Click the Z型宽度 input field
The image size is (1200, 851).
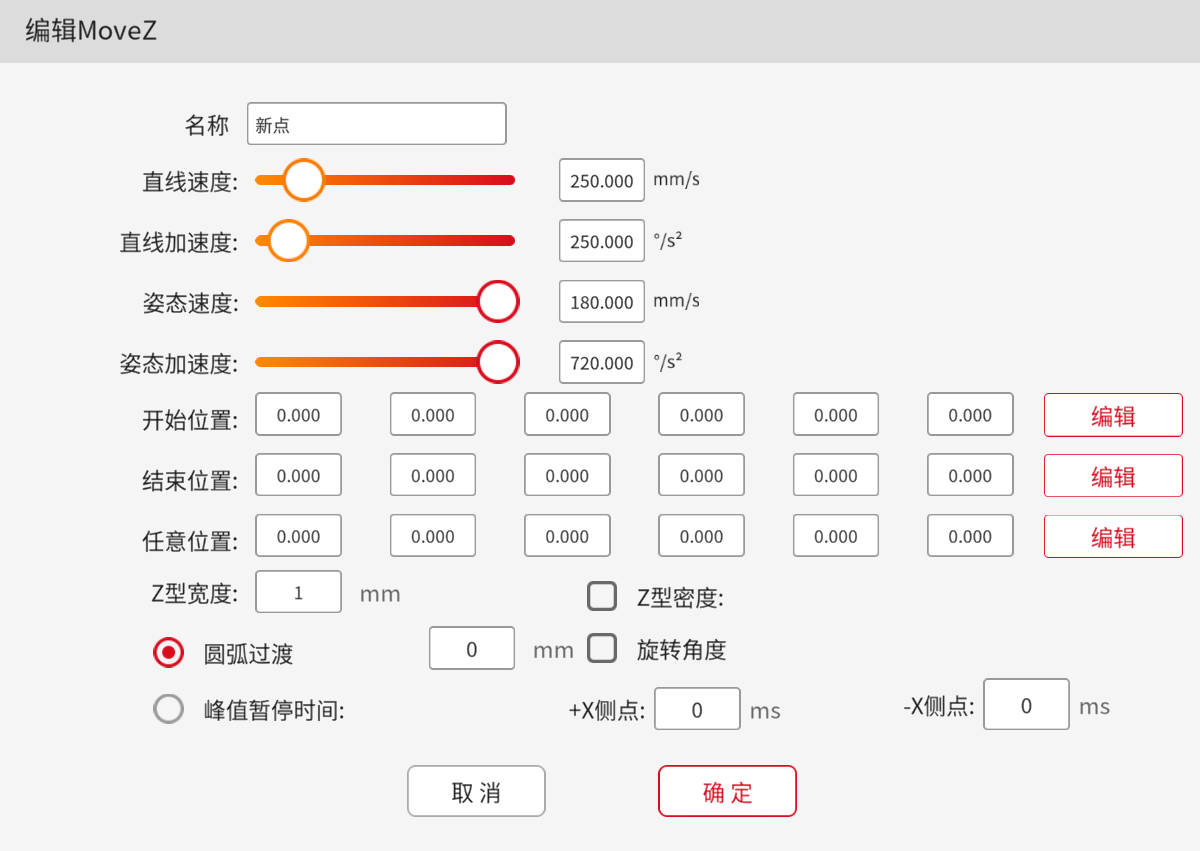298,592
